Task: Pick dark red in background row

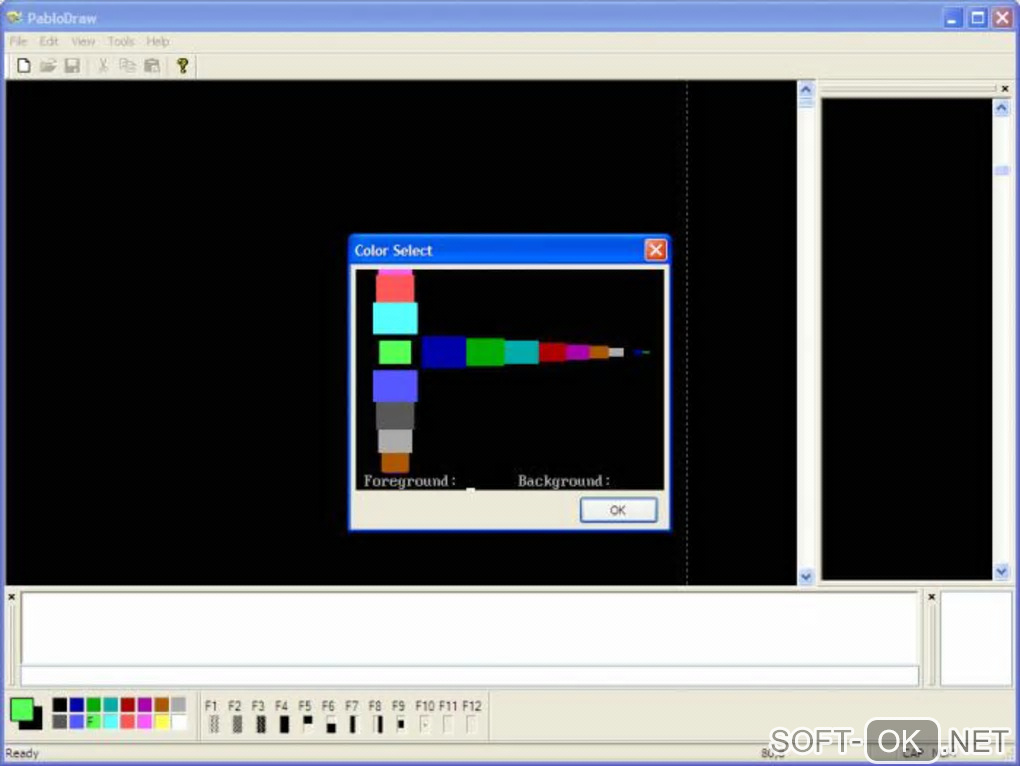Action: [552, 352]
